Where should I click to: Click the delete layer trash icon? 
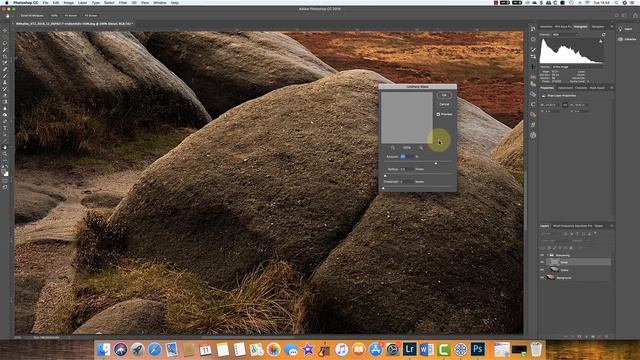coord(606,336)
